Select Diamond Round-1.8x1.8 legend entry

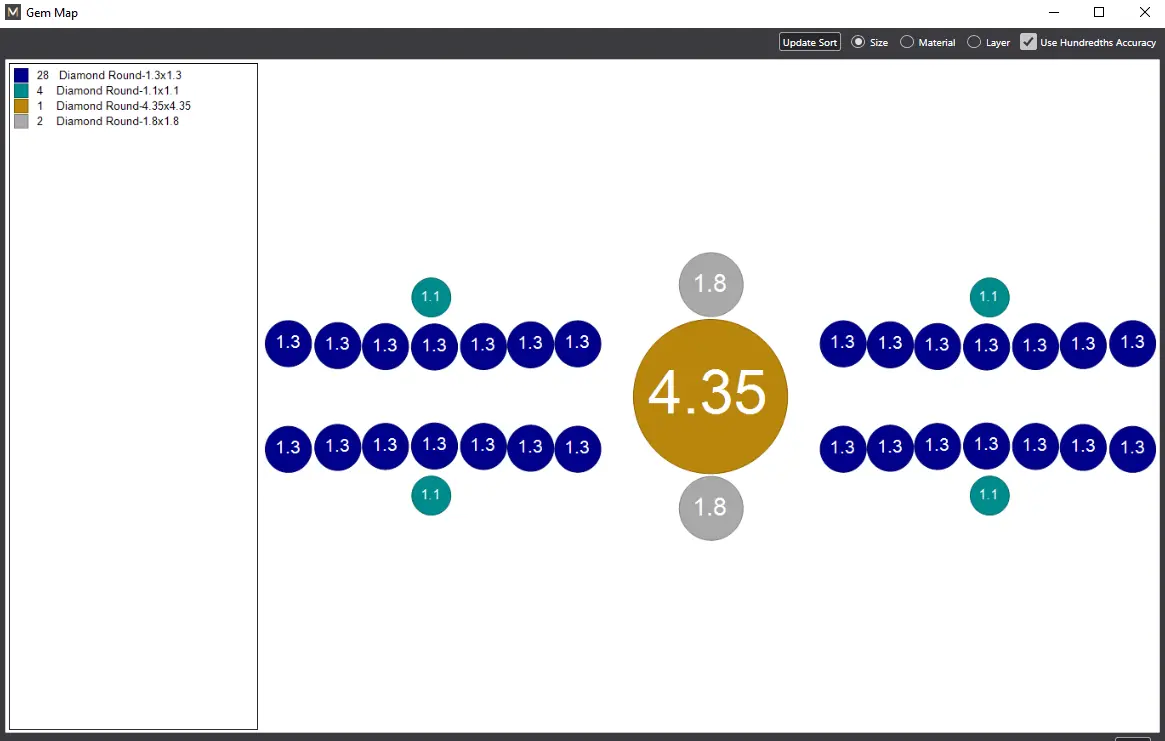click(117, 121)
